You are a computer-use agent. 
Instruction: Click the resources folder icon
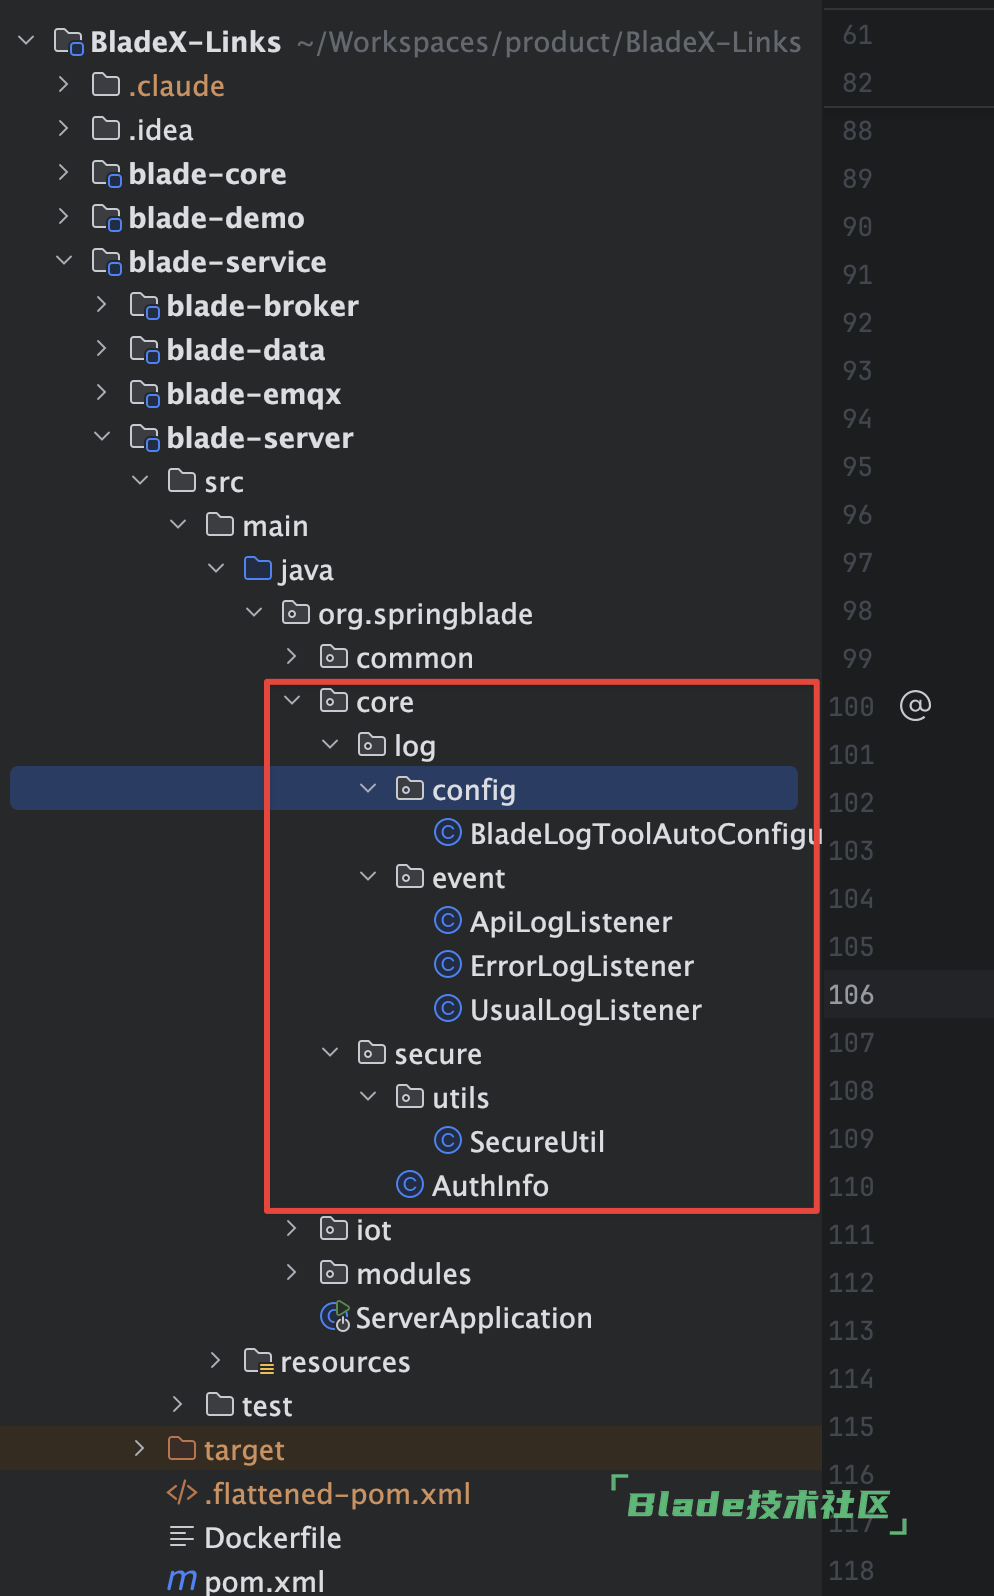259,1361
